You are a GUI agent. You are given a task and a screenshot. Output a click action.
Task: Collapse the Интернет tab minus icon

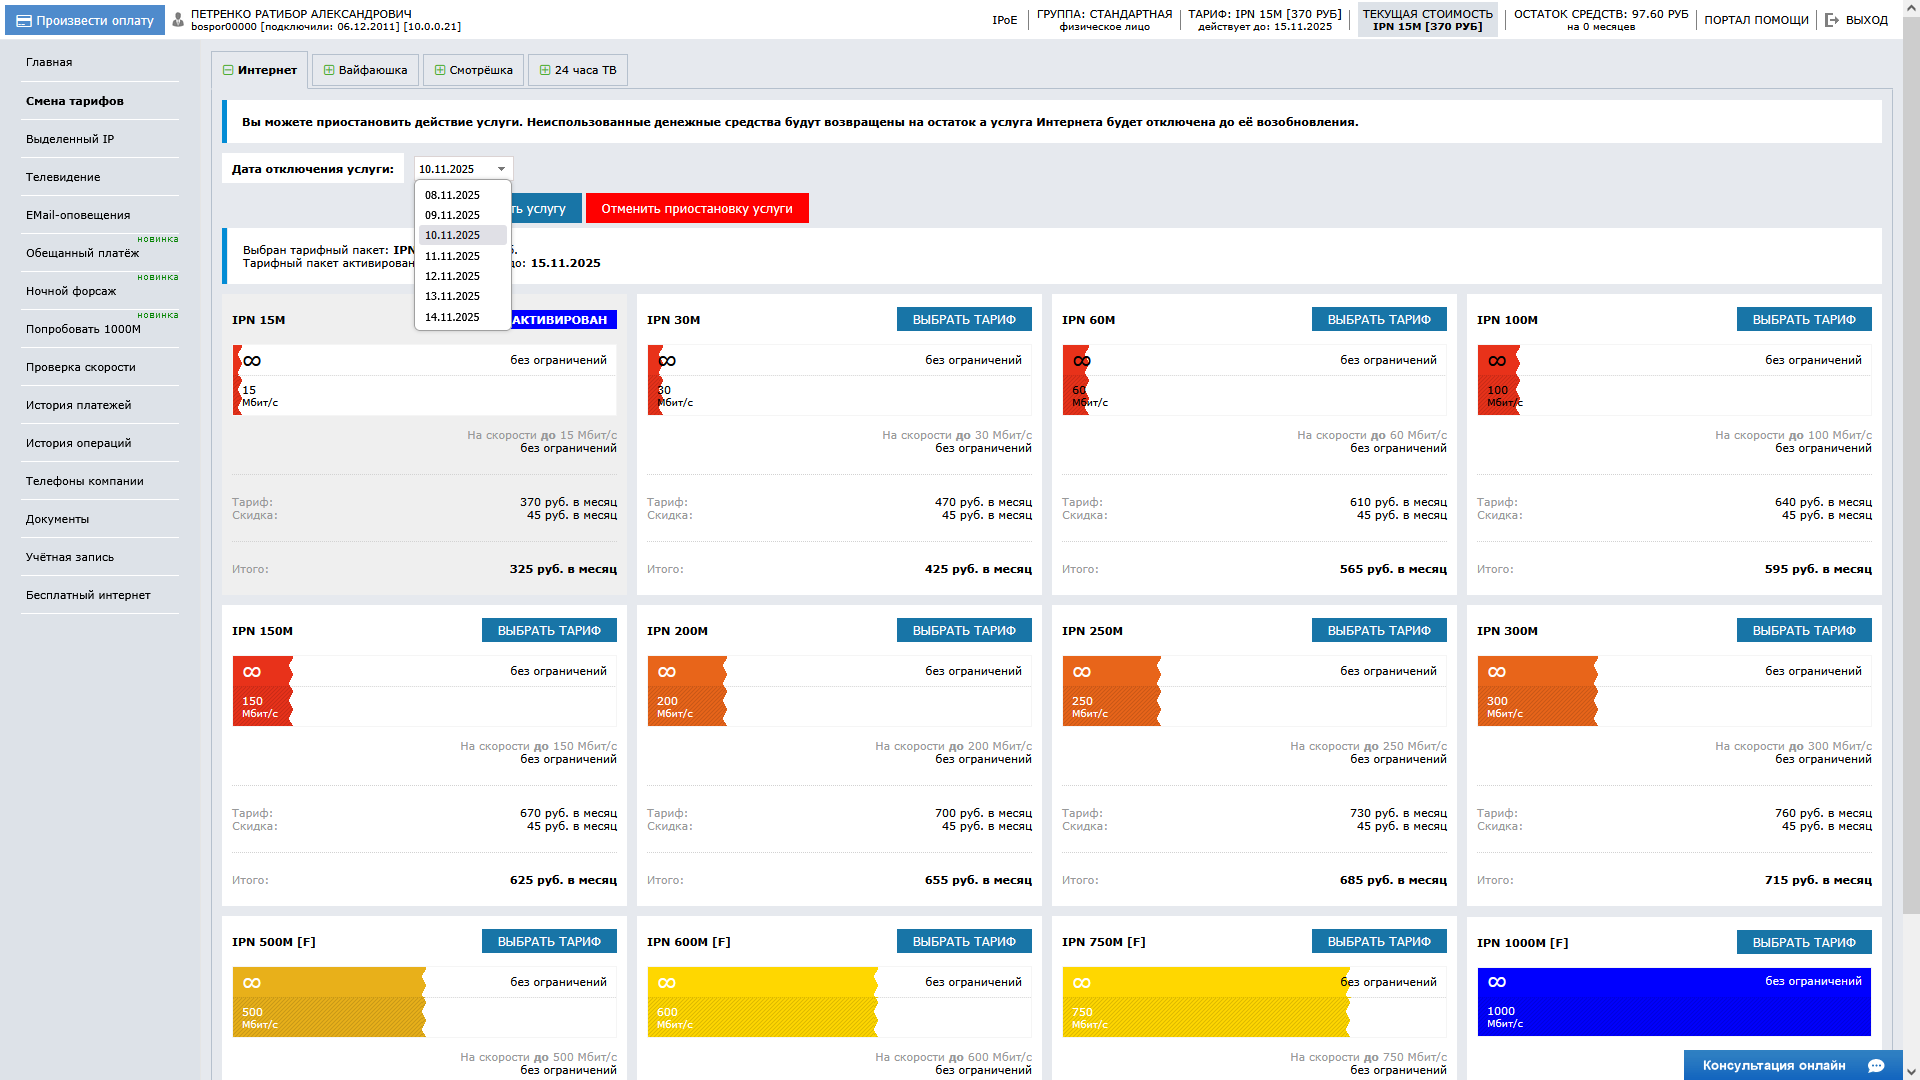[x=228, y=70]
